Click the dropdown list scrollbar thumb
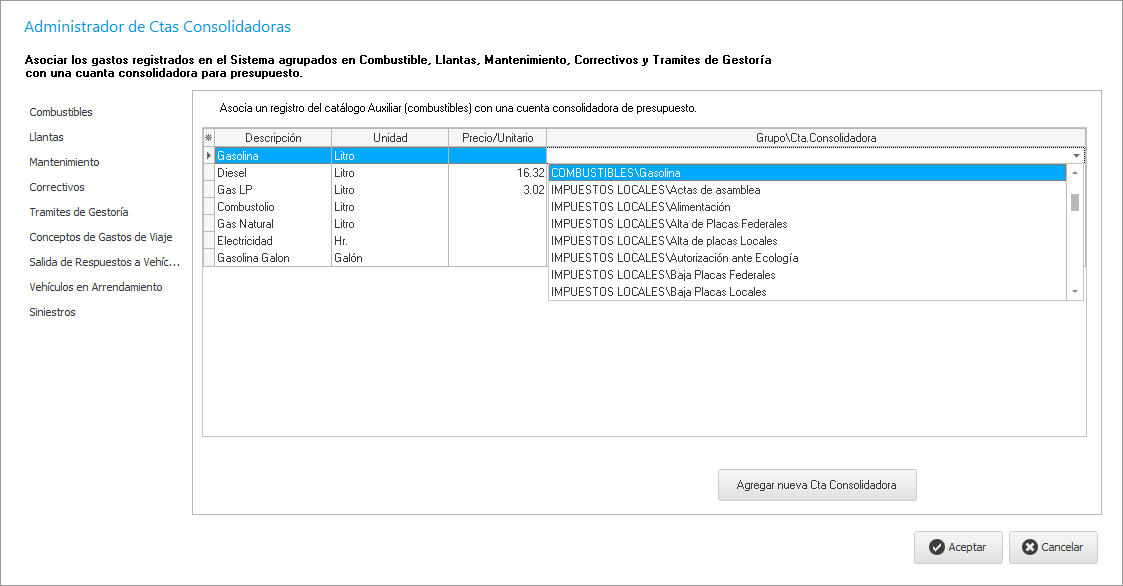The width and height of the screenshot is (1123, 586). tap(1075, 203)
